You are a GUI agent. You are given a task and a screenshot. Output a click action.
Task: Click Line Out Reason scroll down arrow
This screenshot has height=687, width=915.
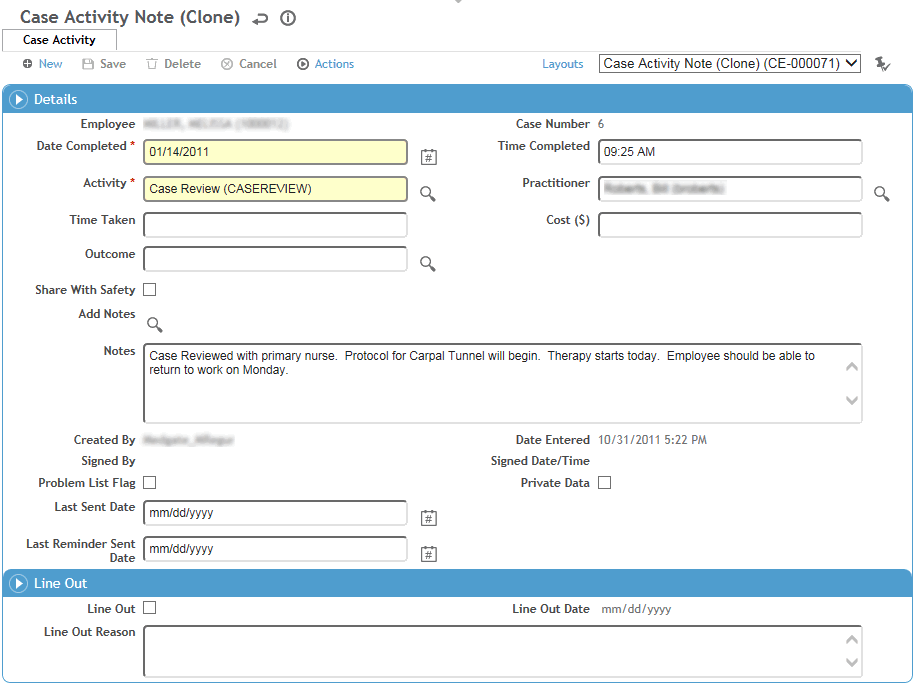click(x=852, y=662)
